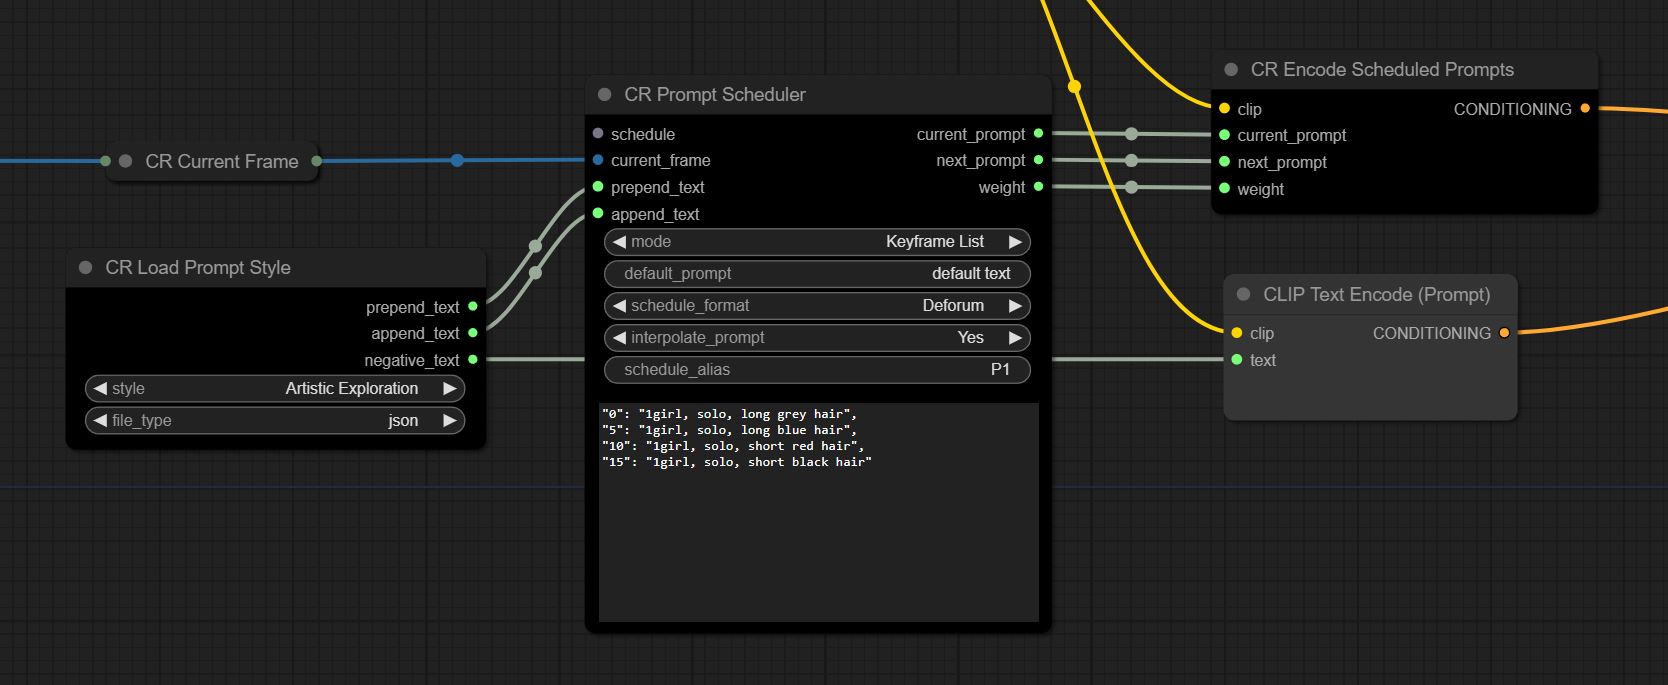This screenshot has height=685, width=1668.
Task: Open the style Artistic Exploration selector
Action: (x=275, y=388)
